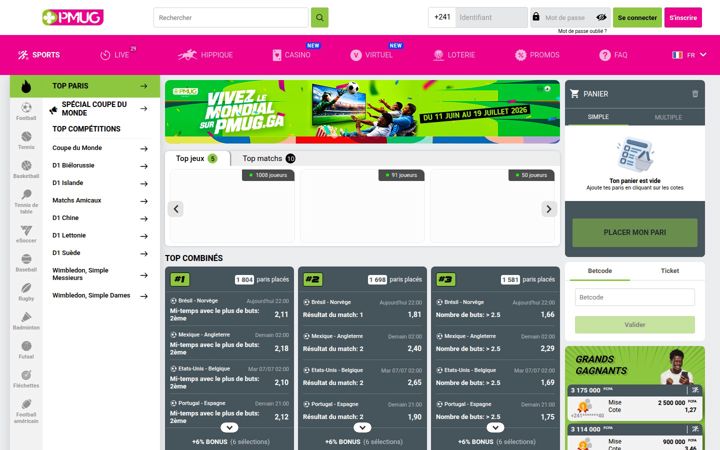Switch to Ticket tab
The width and height of the screenshot is (720, 450).
click(x=669, y=271)
